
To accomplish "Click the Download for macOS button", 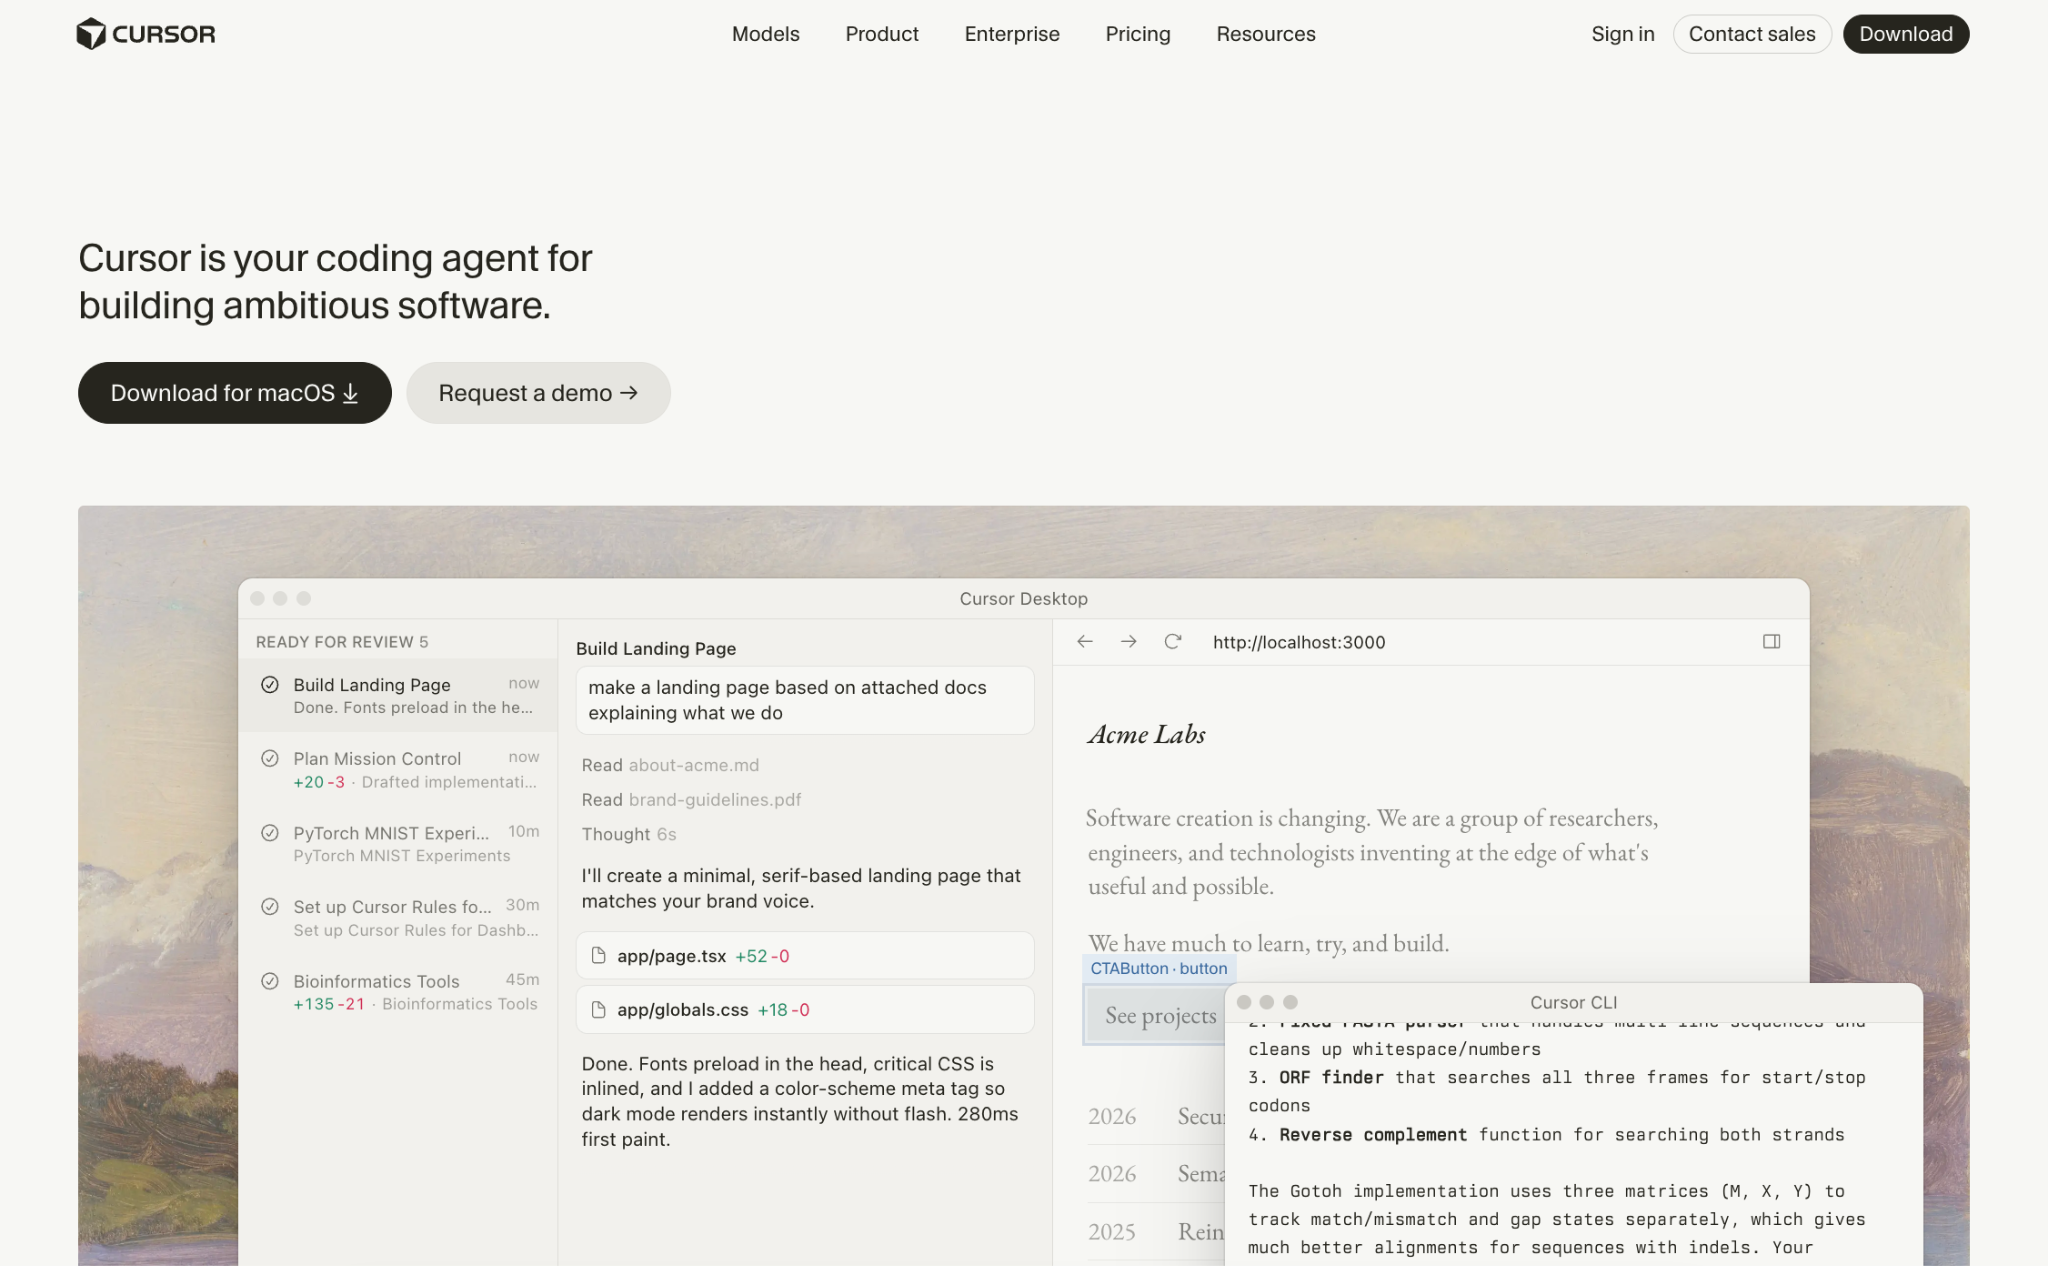I will (235, 393).
